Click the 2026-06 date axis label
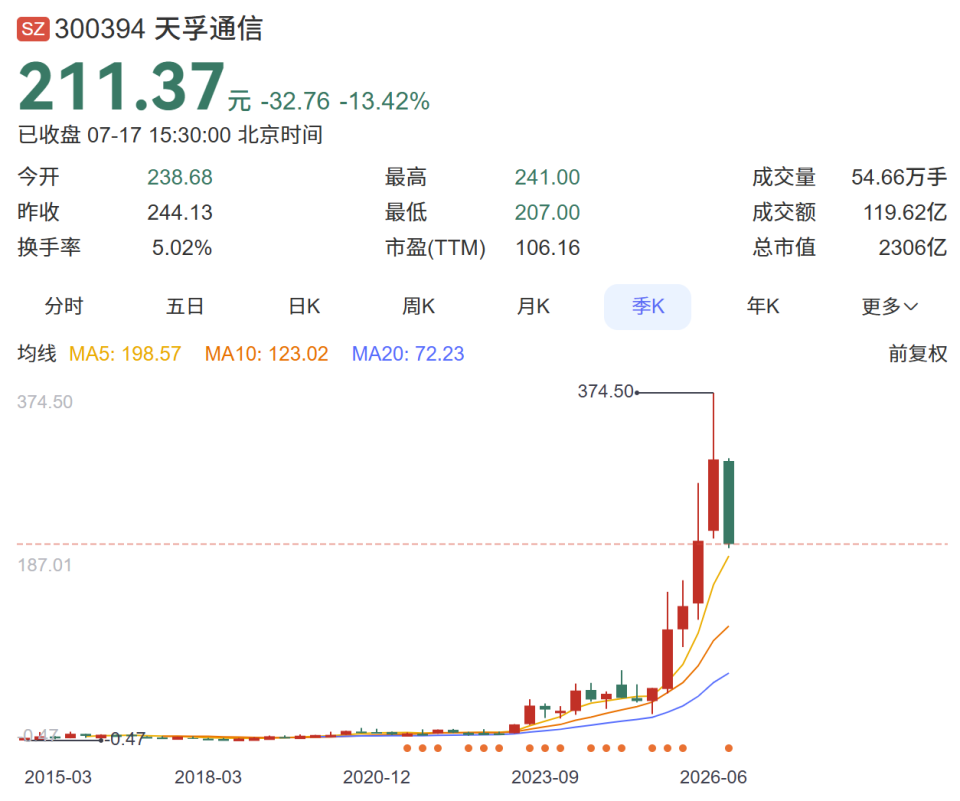This screenshot has height=801, width=960. coord(713,777)
